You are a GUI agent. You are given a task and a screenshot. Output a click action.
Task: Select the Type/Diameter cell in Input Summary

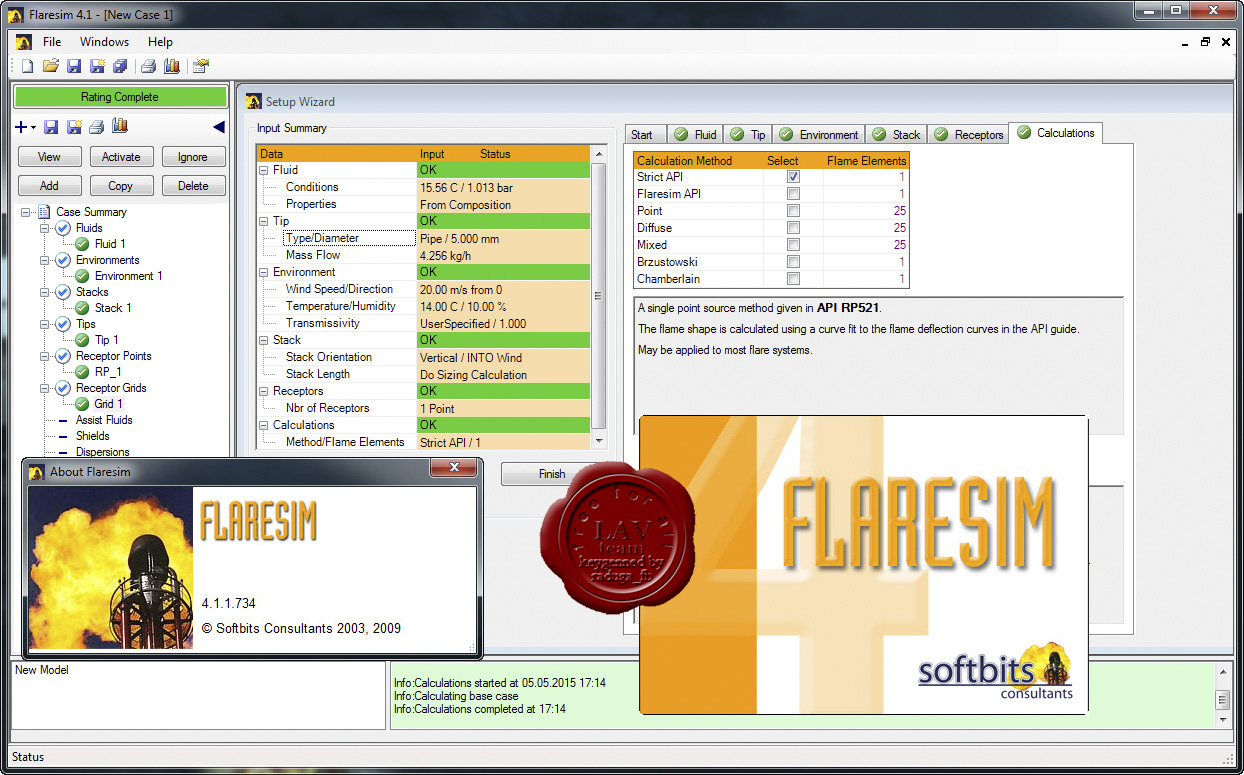348,238
